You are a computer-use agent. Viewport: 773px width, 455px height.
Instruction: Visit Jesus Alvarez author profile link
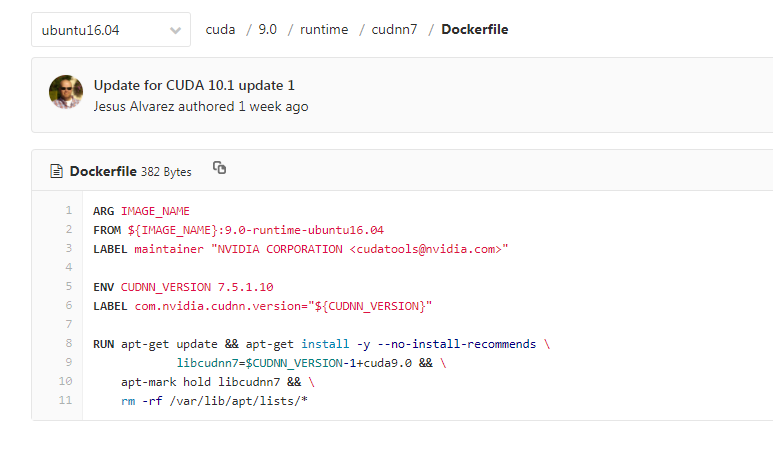164,106
